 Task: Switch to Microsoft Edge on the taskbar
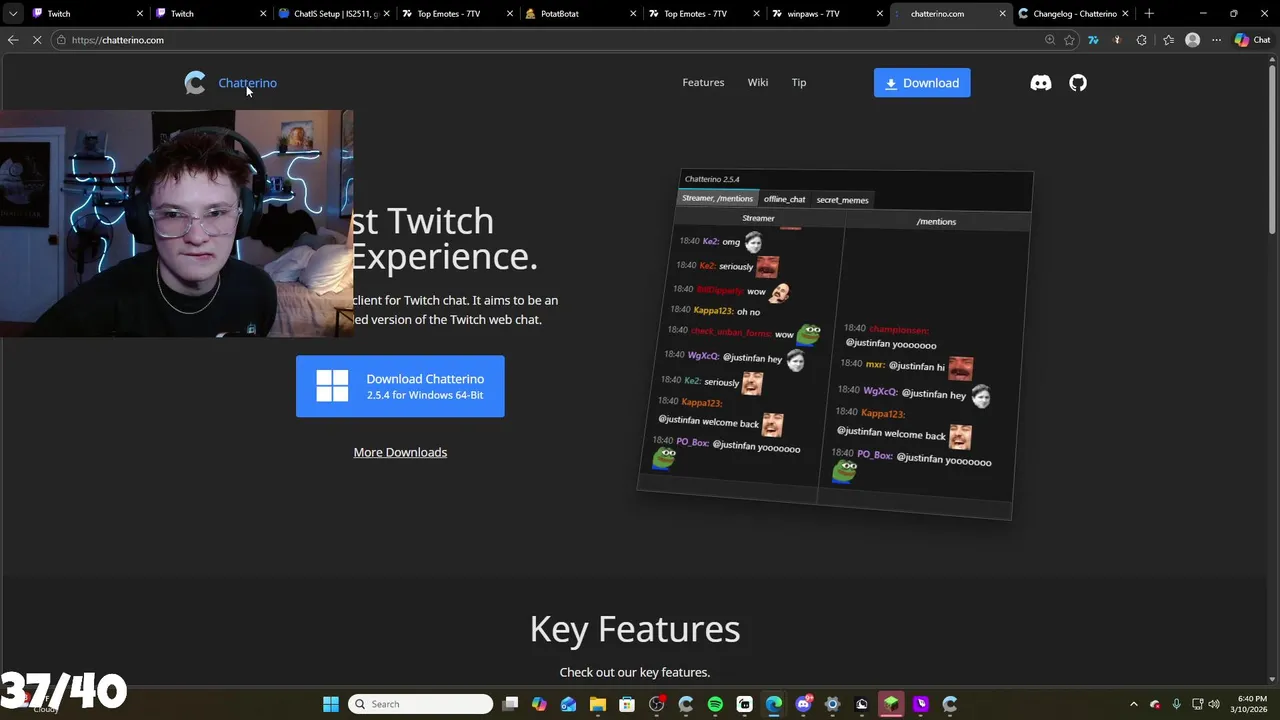[x=774, y=704]
